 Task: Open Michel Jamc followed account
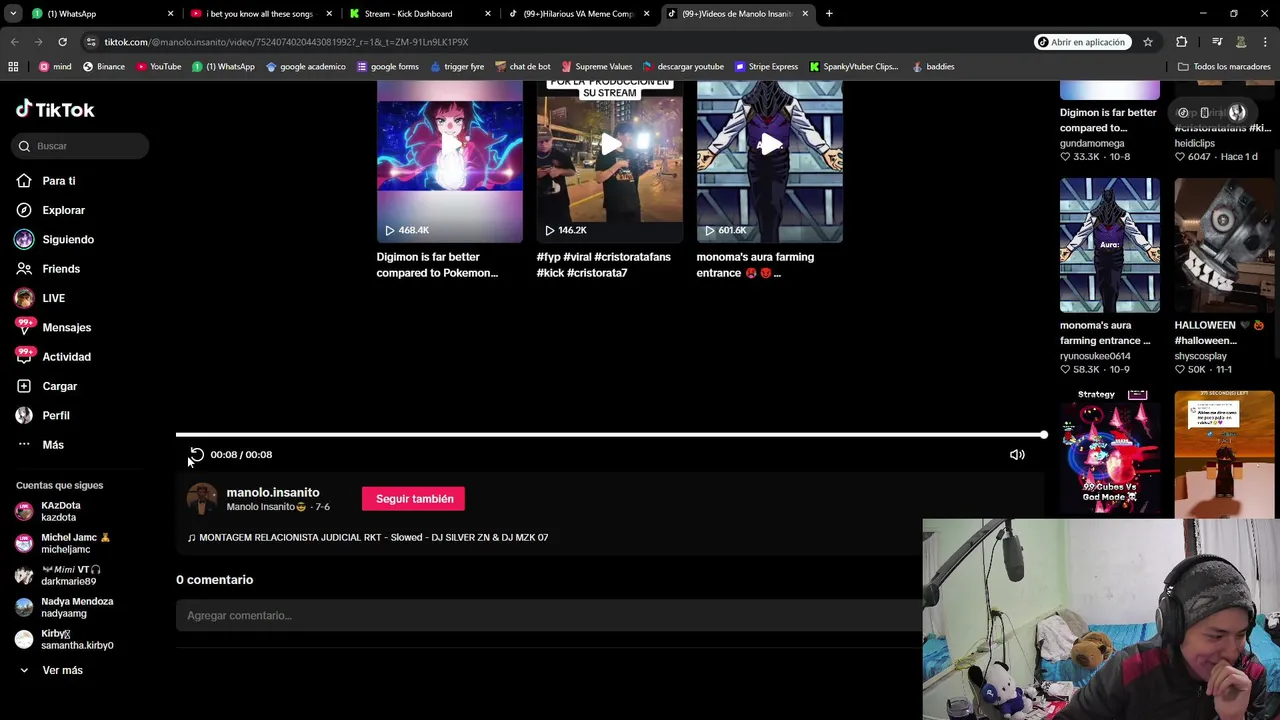[x=62, y=543]
